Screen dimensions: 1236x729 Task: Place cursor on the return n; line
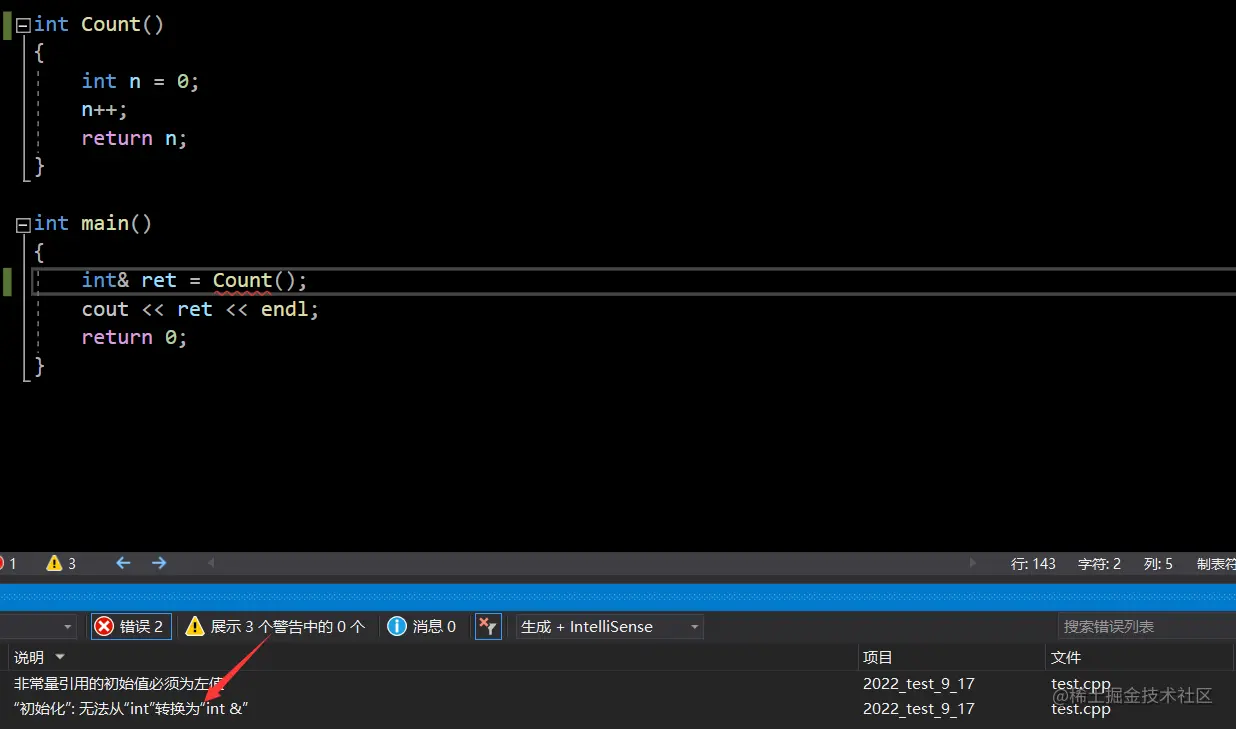[135, 138]
